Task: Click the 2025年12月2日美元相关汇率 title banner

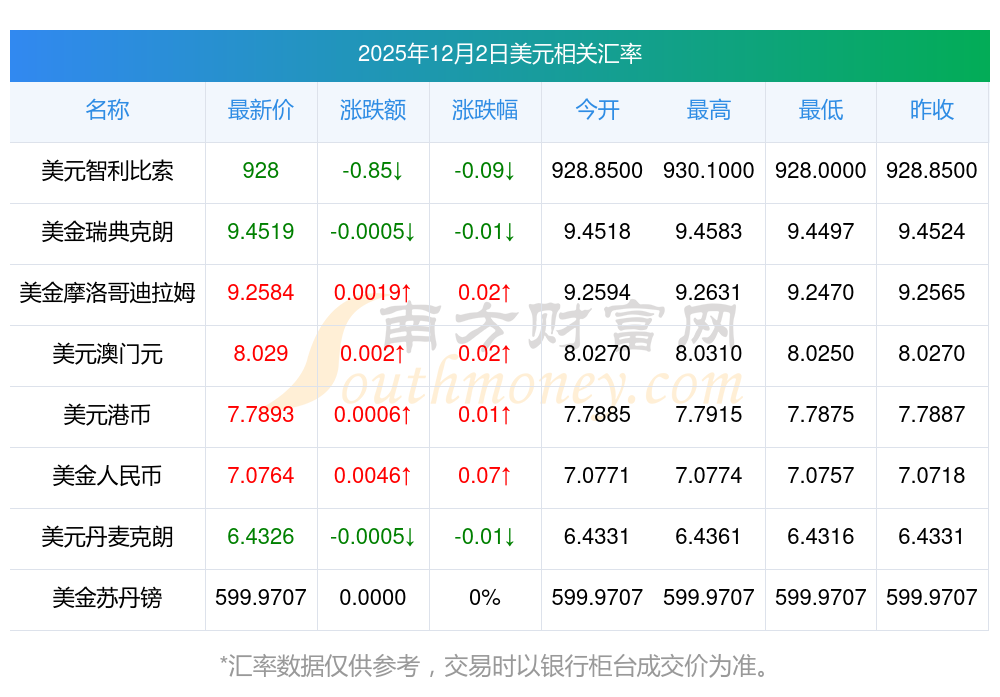Action: [x=499, y=54]
